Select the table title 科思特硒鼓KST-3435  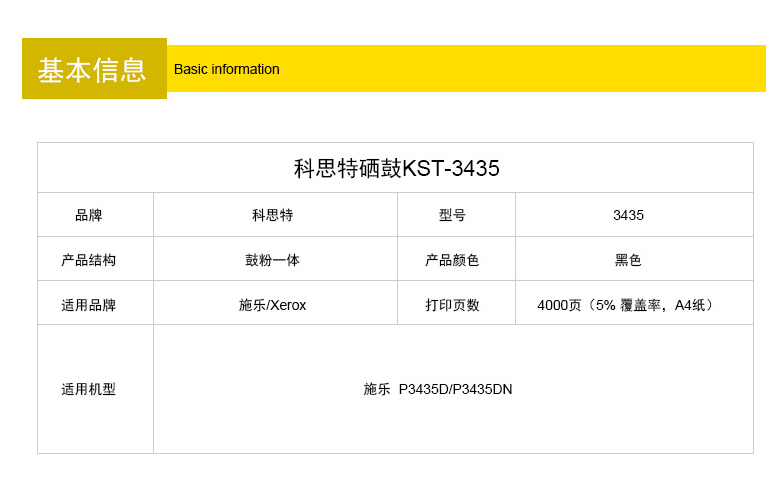(x=396, y=168)
